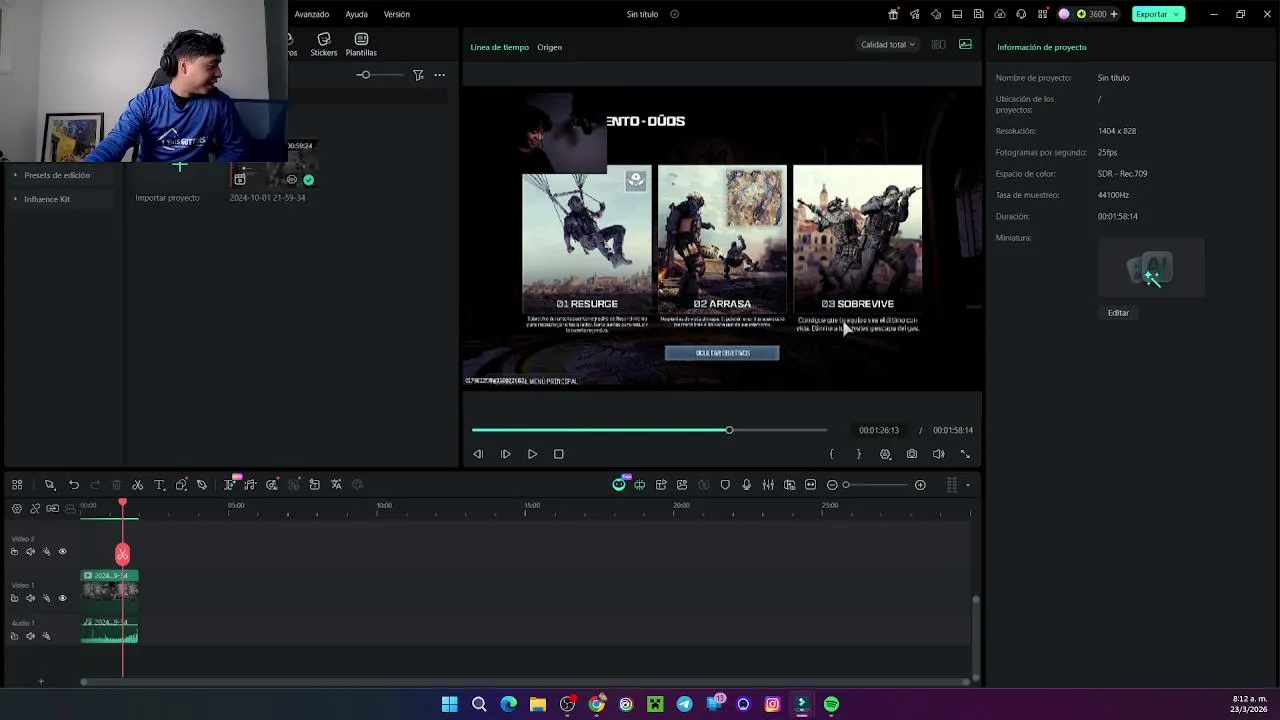Screen dimensions: 1280x720
Task: Open the three-dot more menu in media panel
Action: pyautogui.click(x=439, y=75)
